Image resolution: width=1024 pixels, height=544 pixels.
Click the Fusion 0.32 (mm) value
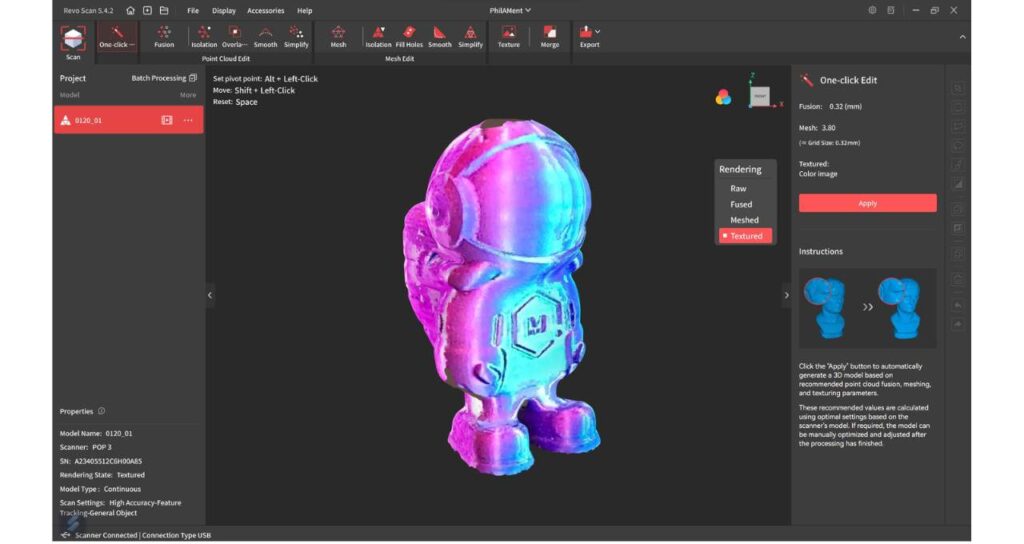(x=845, y=106)
